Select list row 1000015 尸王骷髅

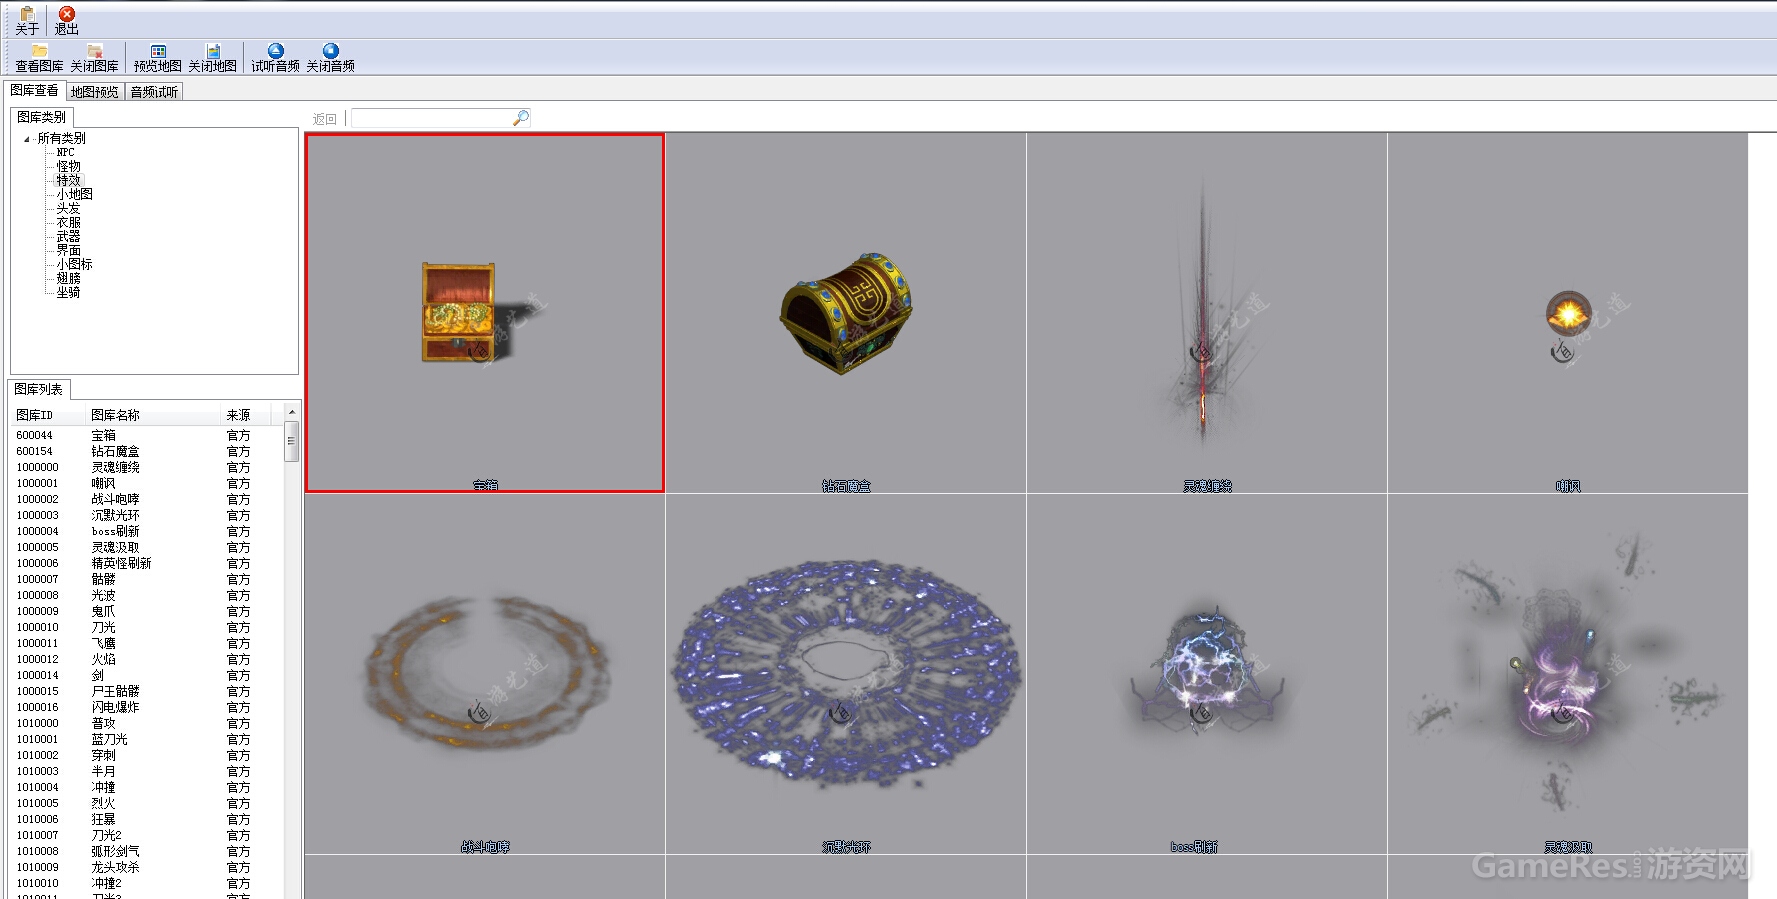coord(147,691)
